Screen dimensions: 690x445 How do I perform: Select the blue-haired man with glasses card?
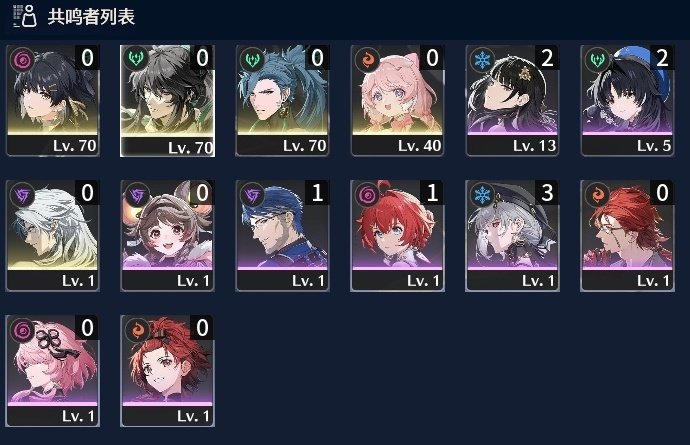pos(283,236)
